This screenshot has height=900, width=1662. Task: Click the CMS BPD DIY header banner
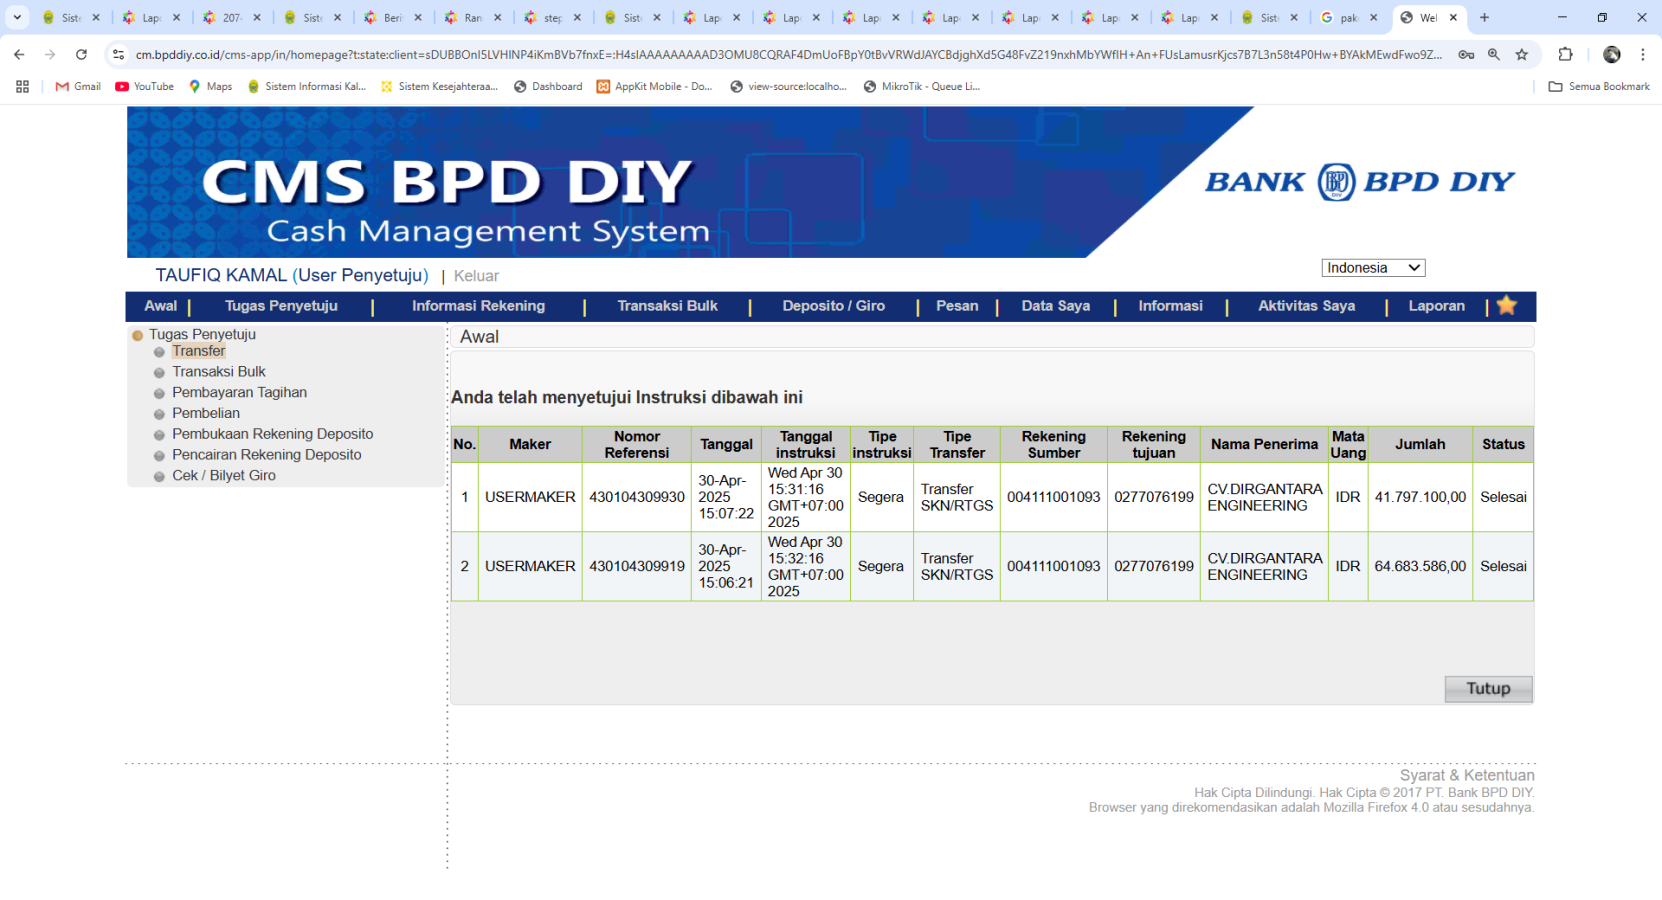point(831,182)
